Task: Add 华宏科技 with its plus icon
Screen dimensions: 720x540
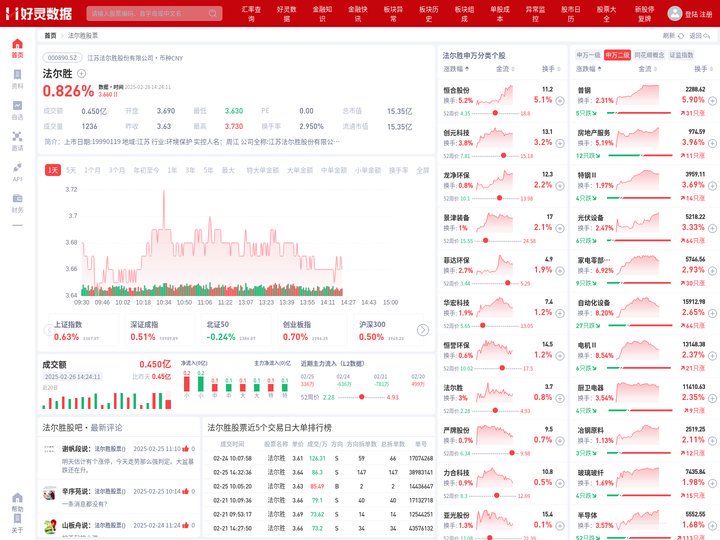Action: pos(560,313)
